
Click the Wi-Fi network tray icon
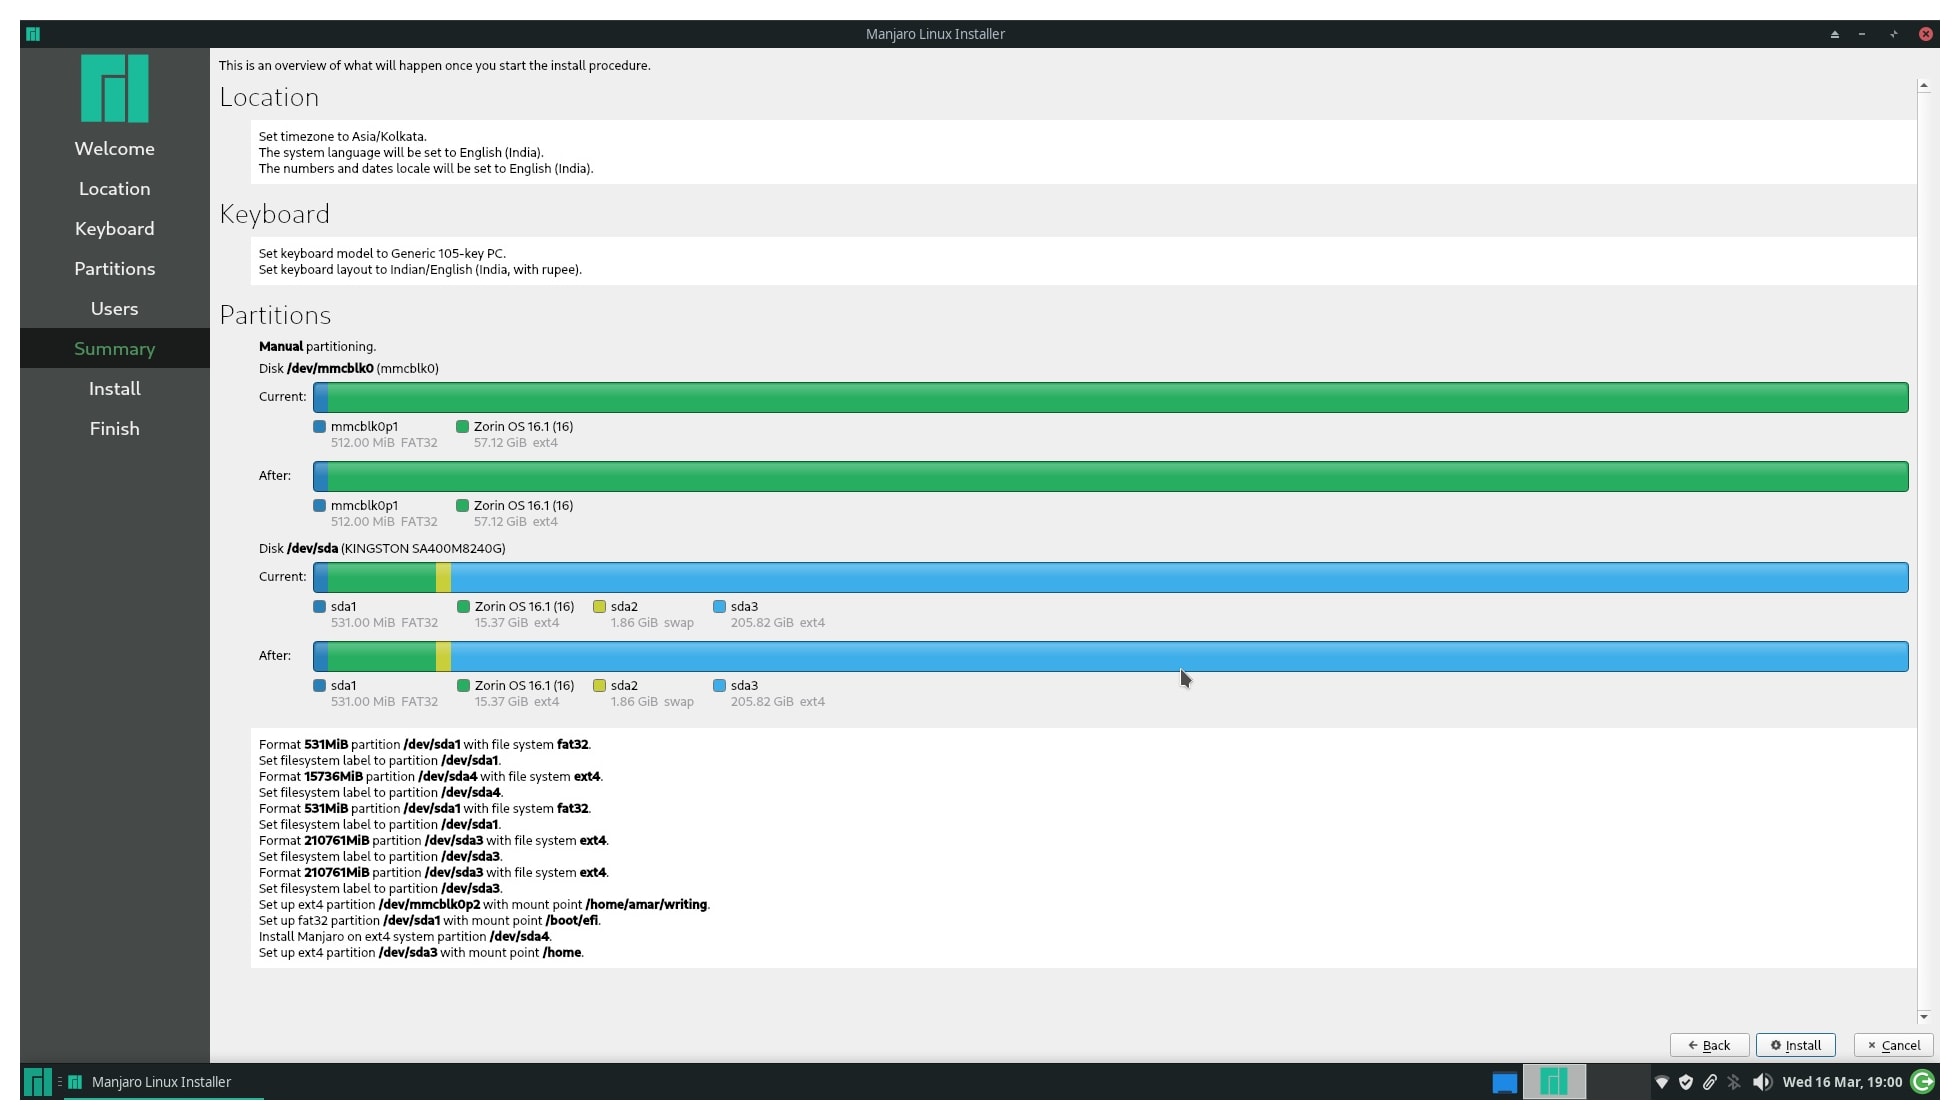click(x=1662, y=1082)
